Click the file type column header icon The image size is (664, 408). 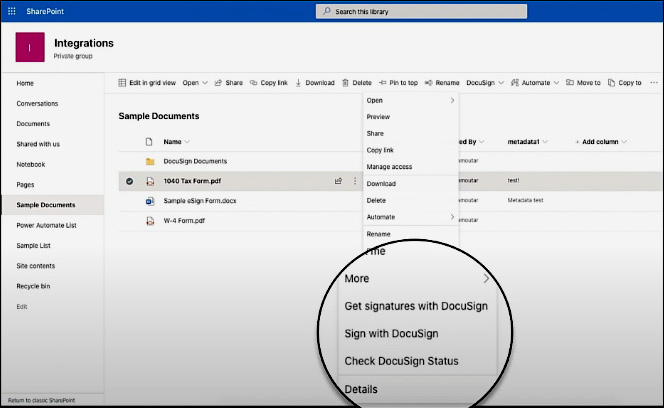[x=149, y=142]
